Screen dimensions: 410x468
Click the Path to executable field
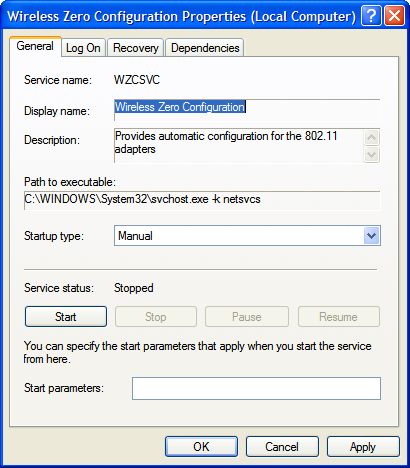[202, 200]
